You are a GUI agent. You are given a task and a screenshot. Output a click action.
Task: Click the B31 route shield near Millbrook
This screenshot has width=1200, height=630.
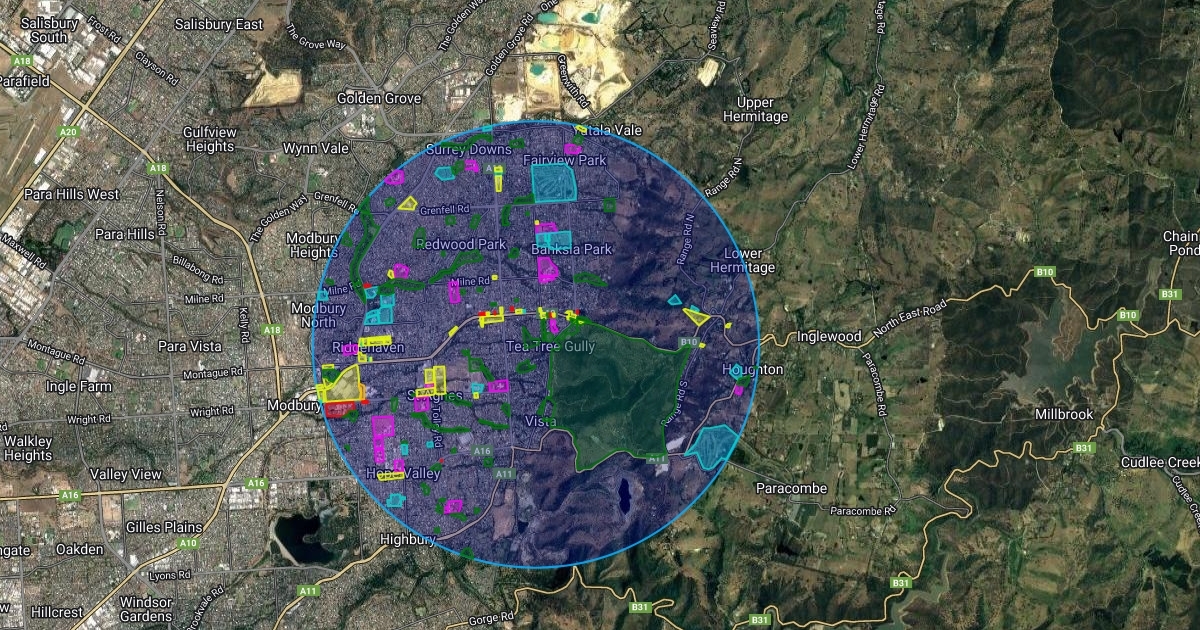coord(1083,448)
